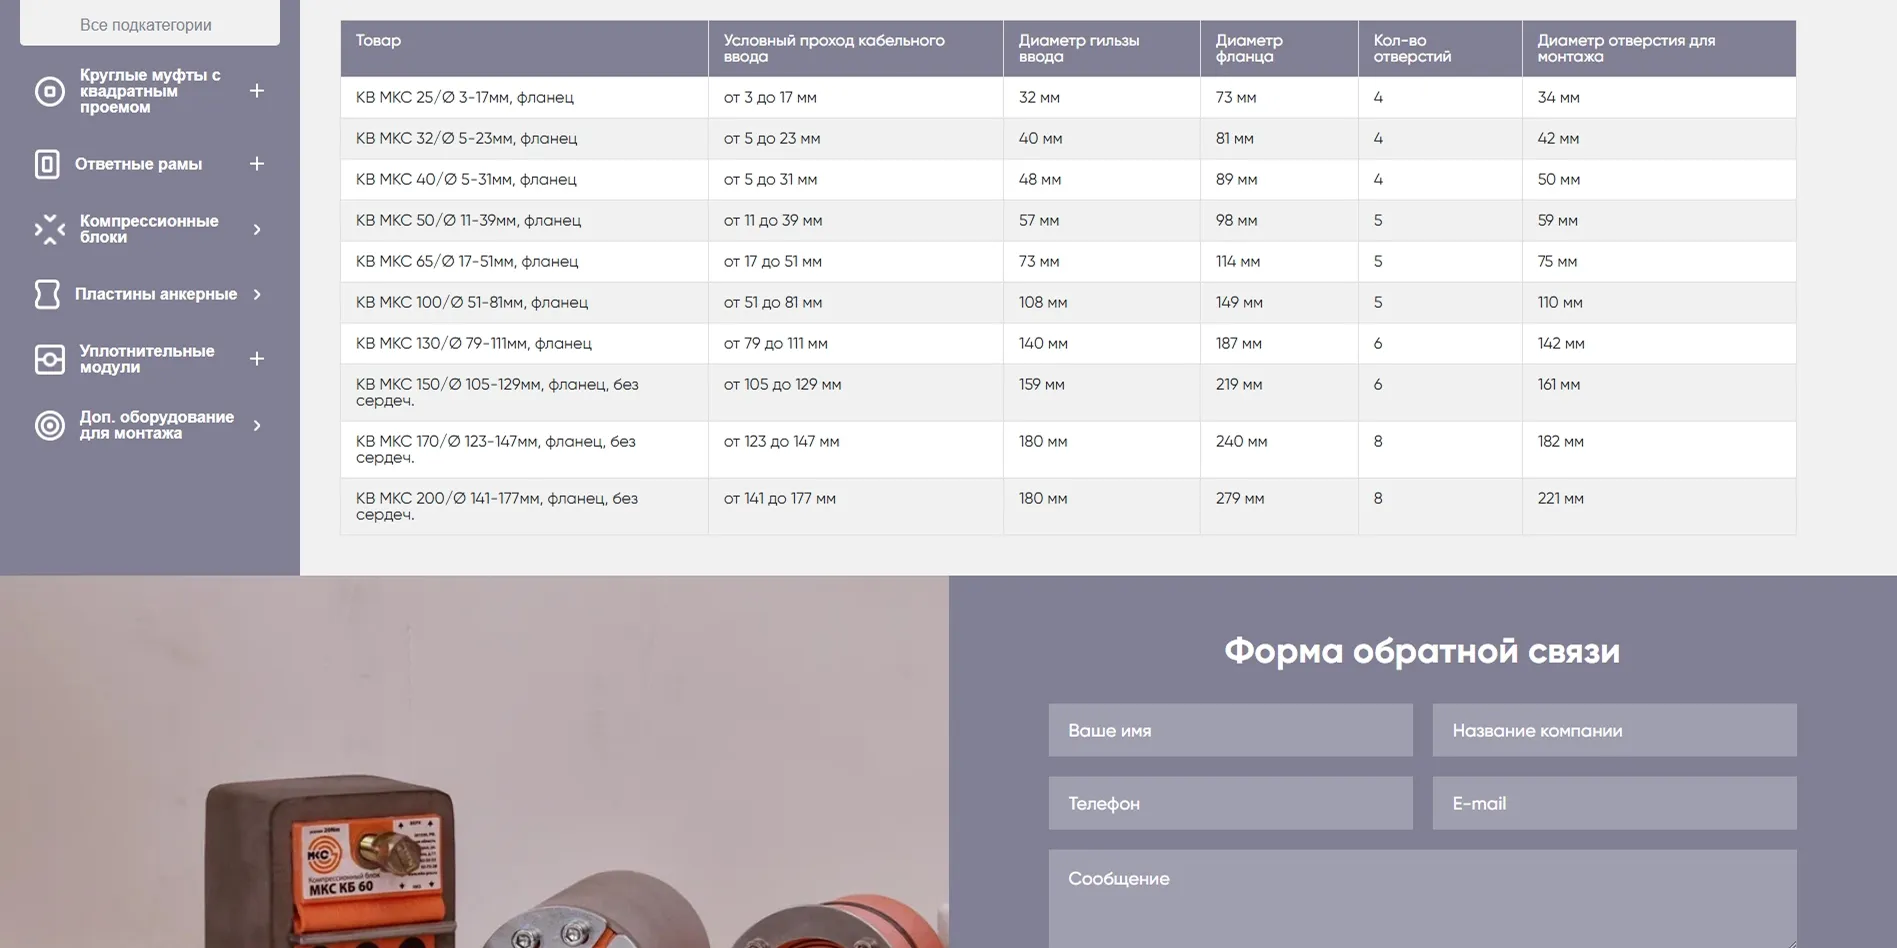
Task: Open Пластины анкерные category
Action: click(156, 294)
